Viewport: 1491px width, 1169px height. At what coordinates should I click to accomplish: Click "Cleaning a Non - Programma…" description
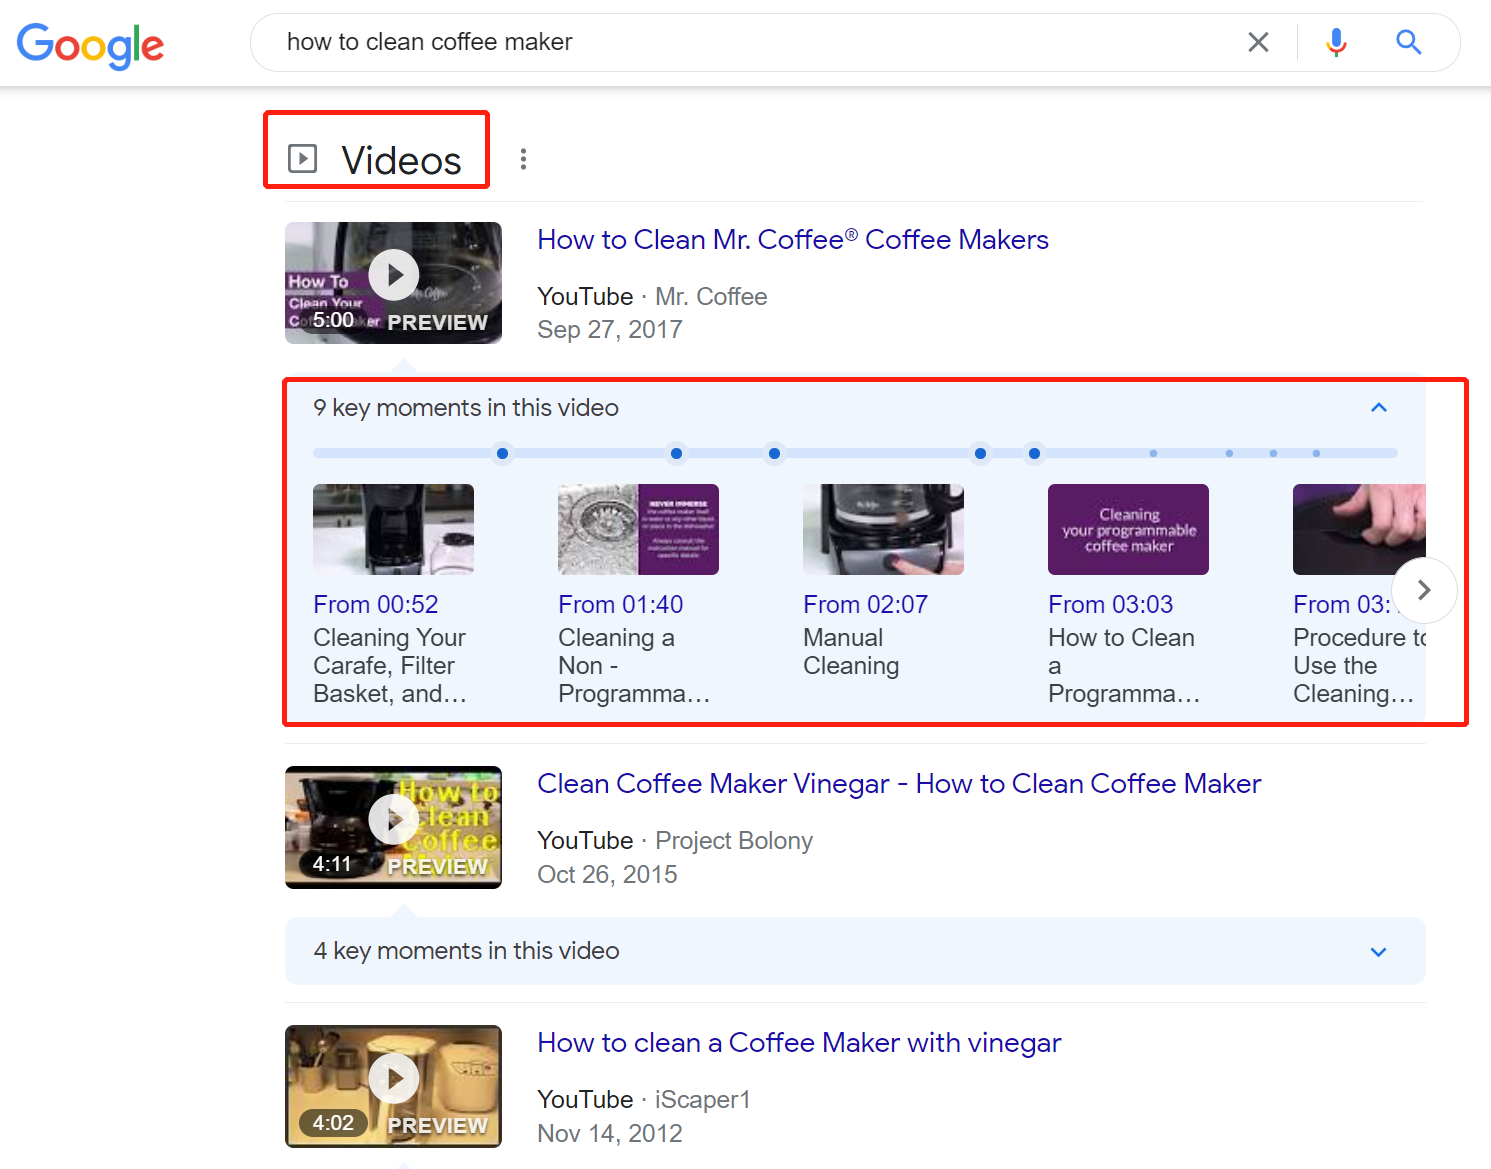(x=634, y=666)
